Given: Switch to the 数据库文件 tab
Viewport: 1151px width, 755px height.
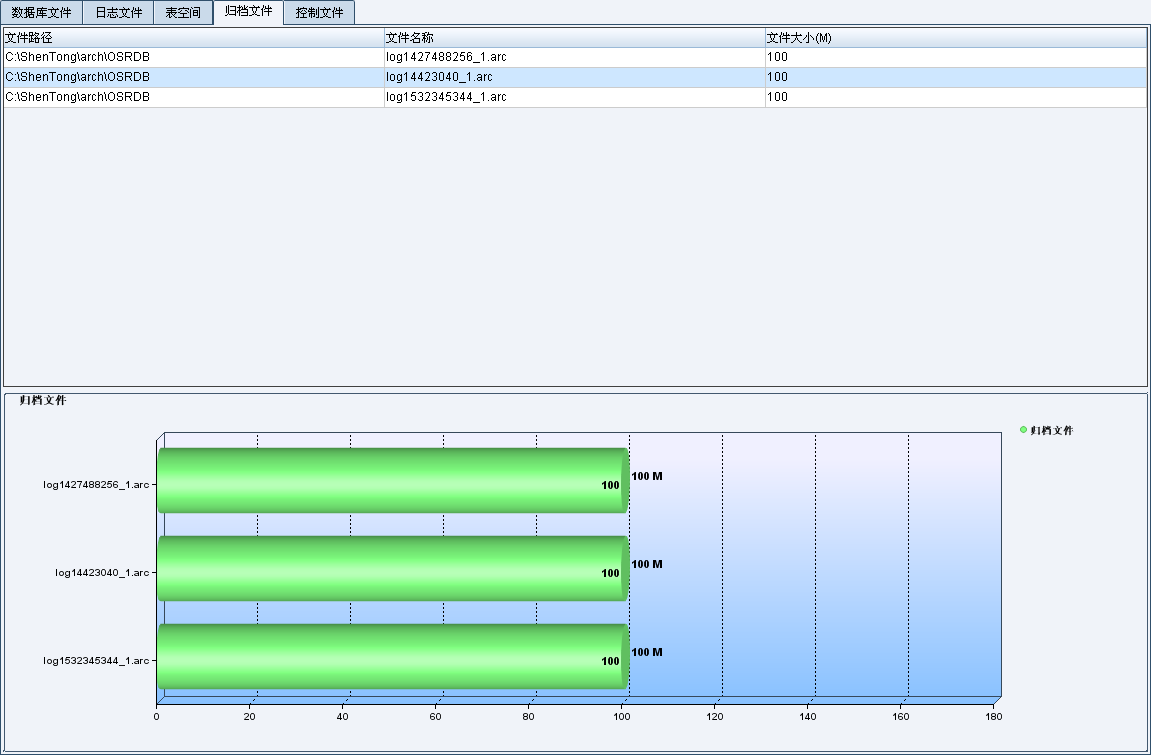Looking at the screenshot, I should (x=41, y=13).
